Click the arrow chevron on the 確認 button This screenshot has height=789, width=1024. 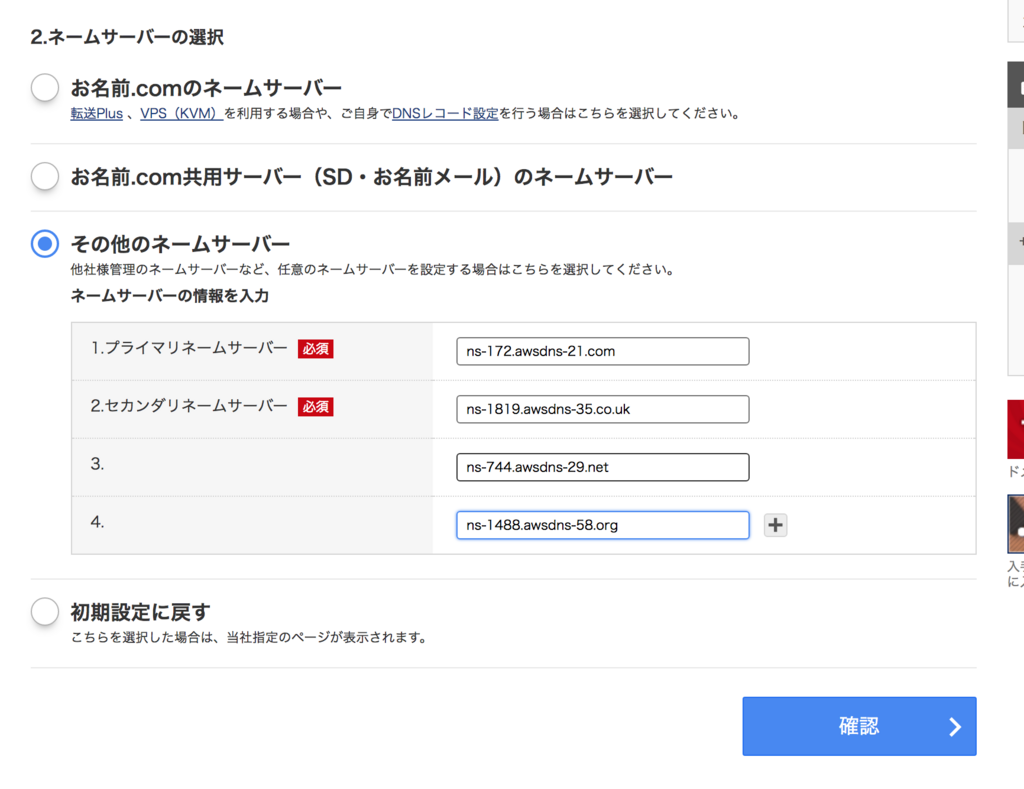(x=955, y=727)
